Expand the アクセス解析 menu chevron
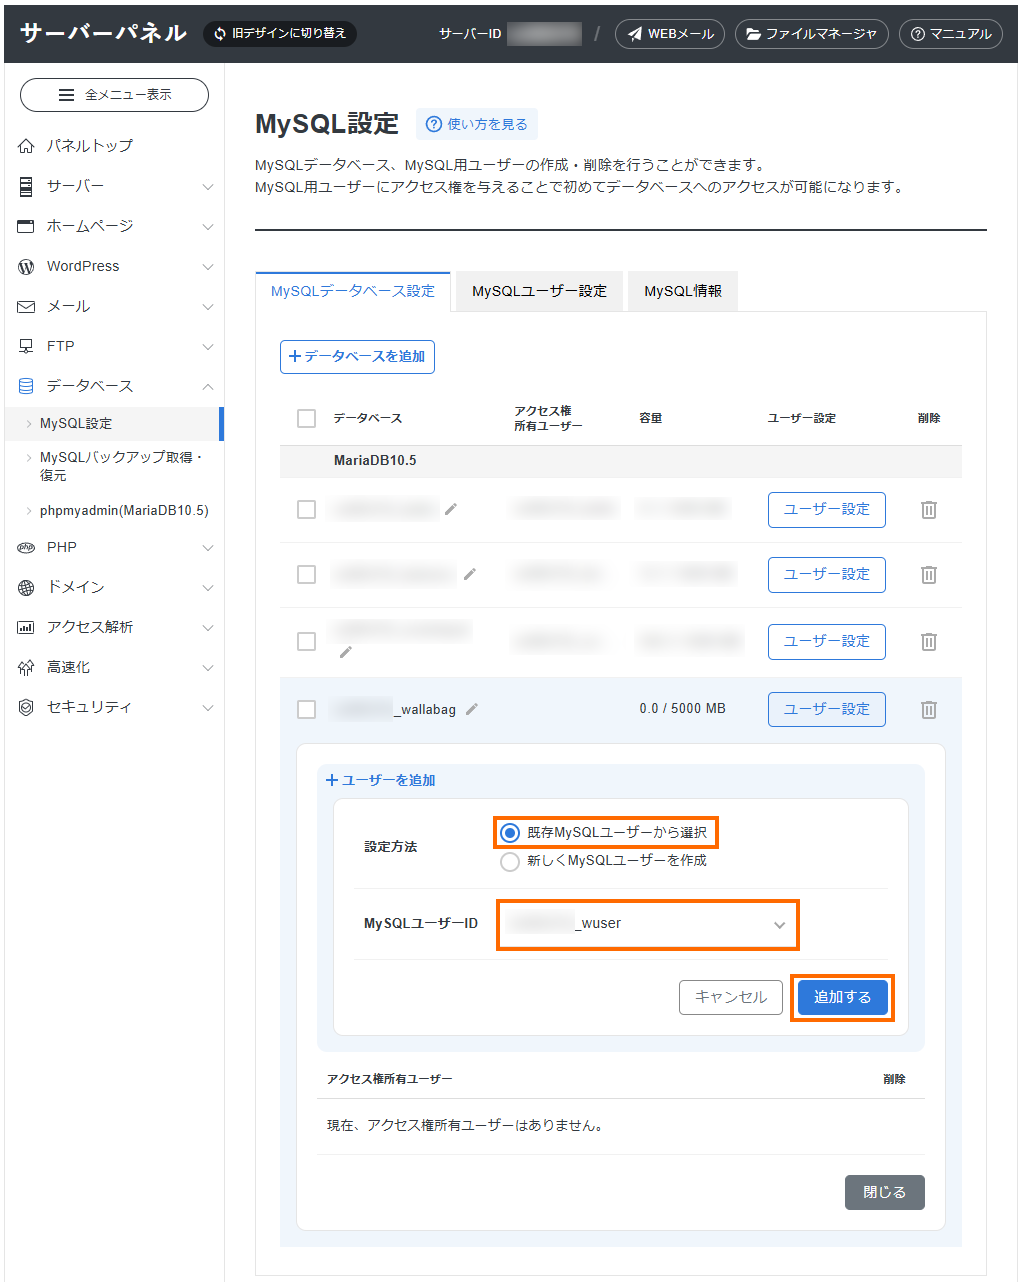This screenshot has height=1282, width=1023. click(x=208, y=628)
